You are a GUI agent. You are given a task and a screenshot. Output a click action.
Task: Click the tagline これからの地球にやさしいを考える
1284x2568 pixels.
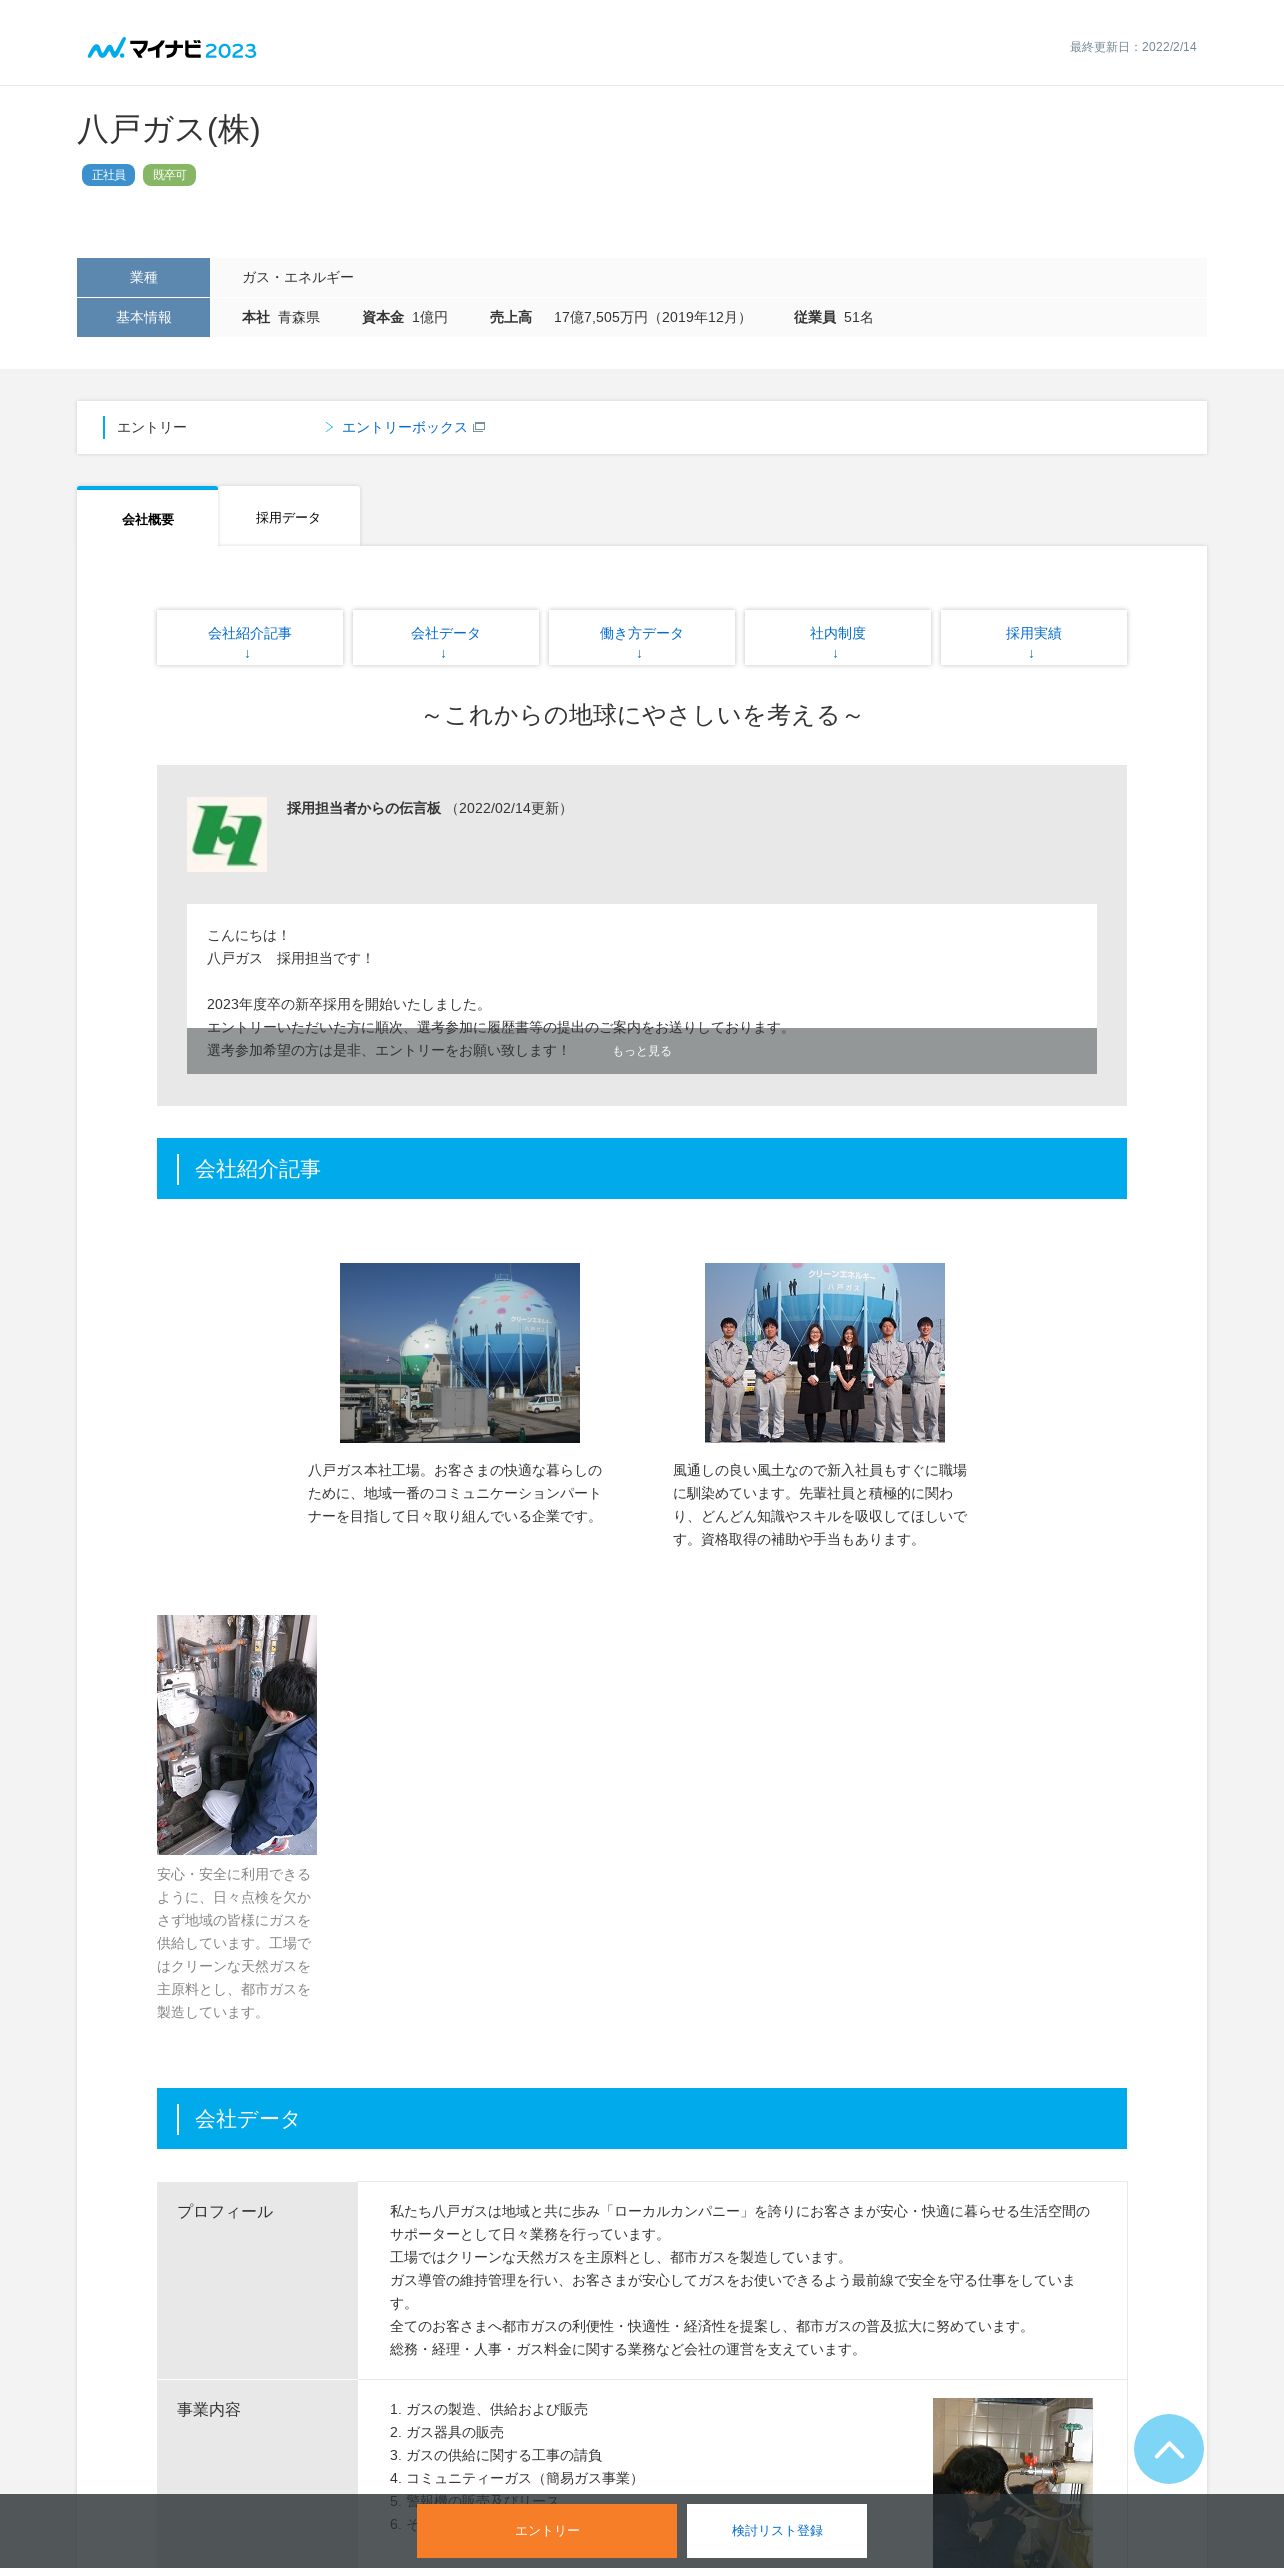[642, 716]
